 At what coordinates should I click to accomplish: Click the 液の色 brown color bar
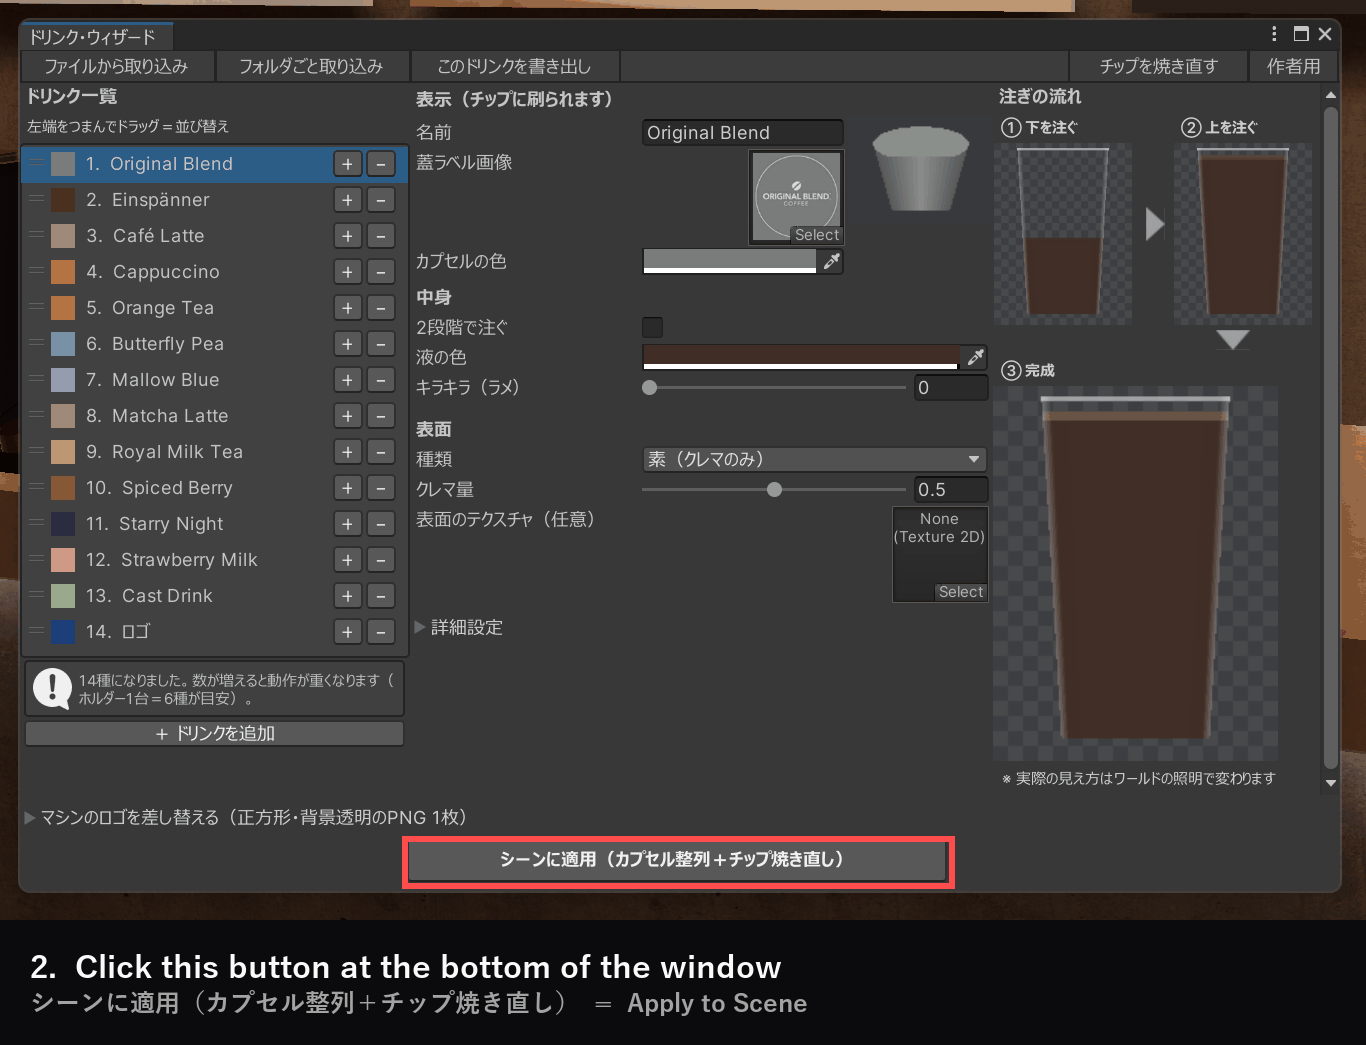click(801, 357)
